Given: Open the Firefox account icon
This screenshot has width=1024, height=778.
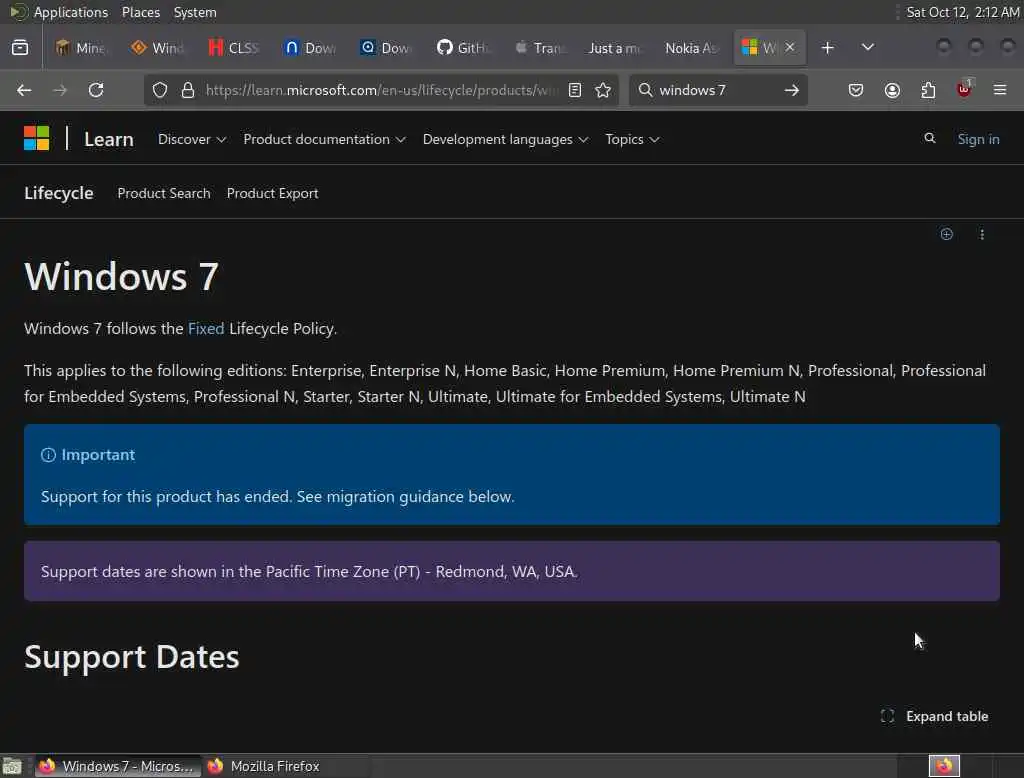Looking at the screenshot, I should point(892,90).
